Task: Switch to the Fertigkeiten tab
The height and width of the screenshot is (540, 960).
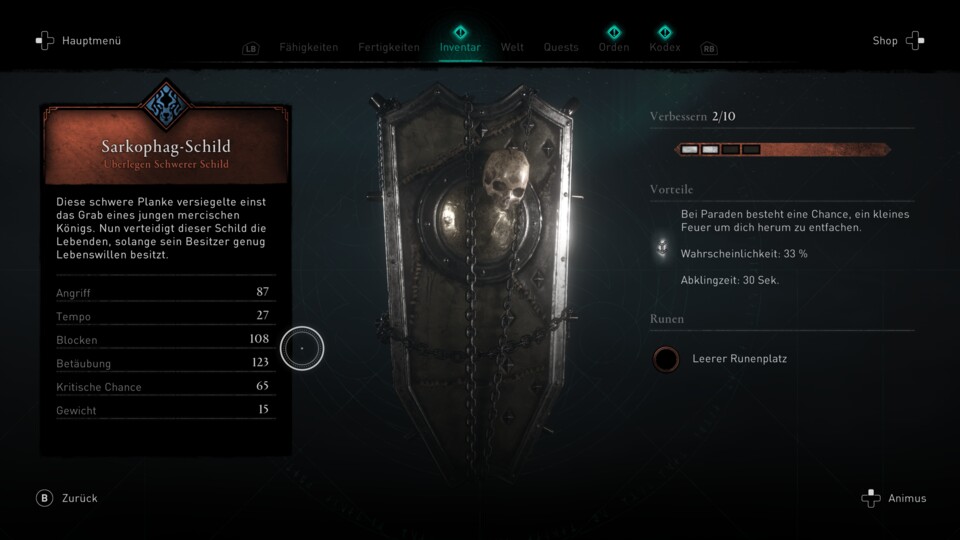Action: click(389, 47)
